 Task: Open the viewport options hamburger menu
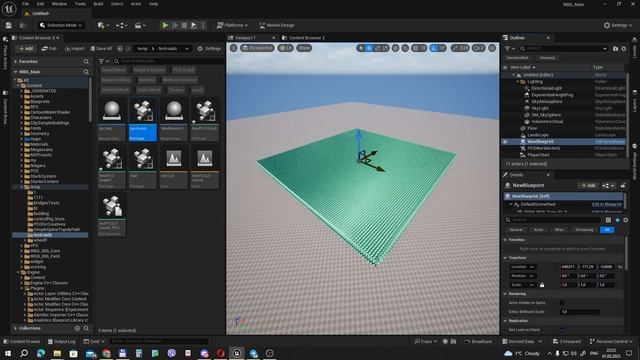coord(233,48)
